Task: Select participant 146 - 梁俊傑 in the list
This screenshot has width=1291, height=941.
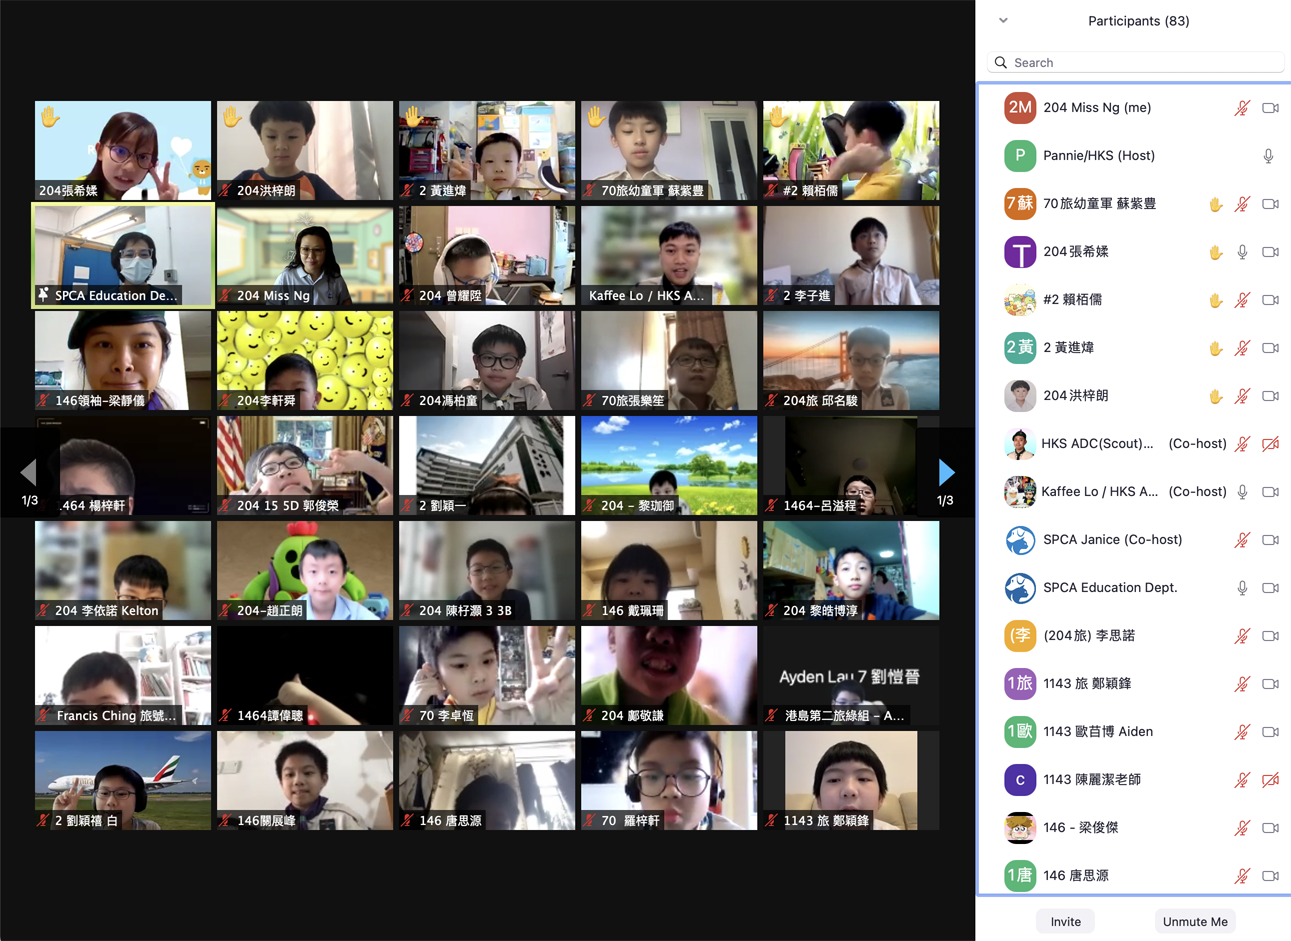Action: coord(1080,828)
